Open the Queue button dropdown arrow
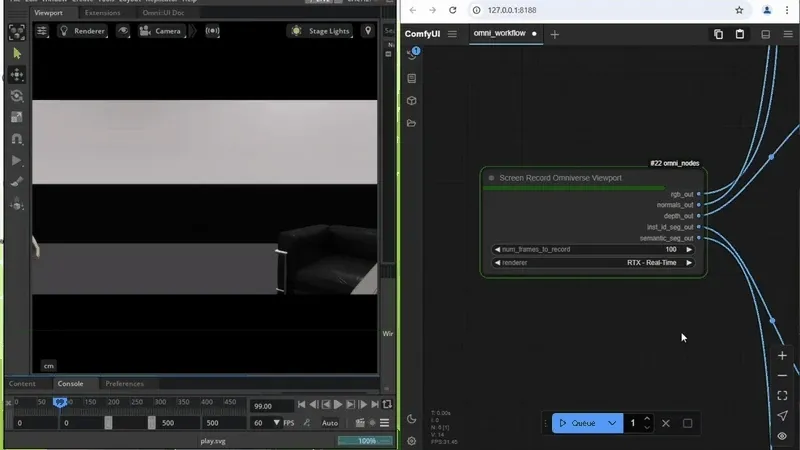This screenshot has width=800, height=450. (612, 423)
